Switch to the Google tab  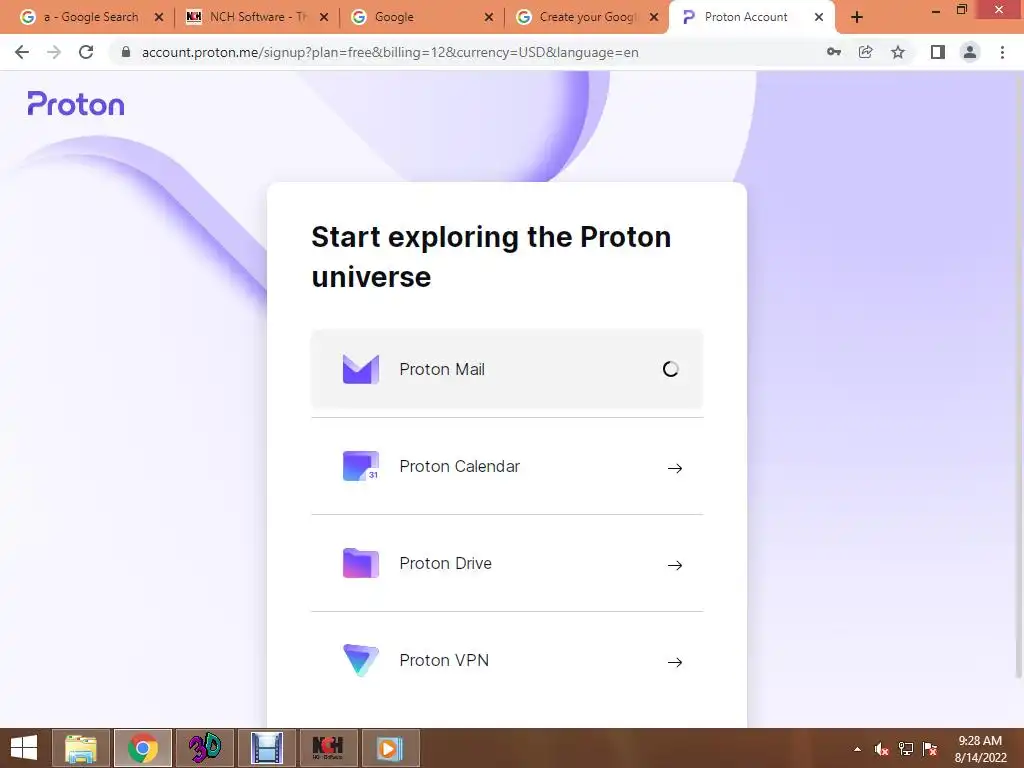[422, 17]
